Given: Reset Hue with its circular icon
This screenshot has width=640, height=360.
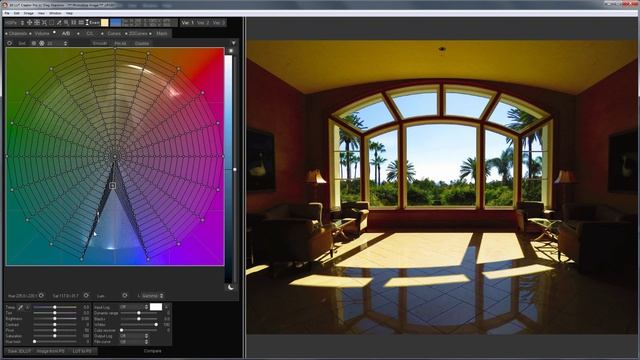Looking at the screenshot, I should 41,296.
